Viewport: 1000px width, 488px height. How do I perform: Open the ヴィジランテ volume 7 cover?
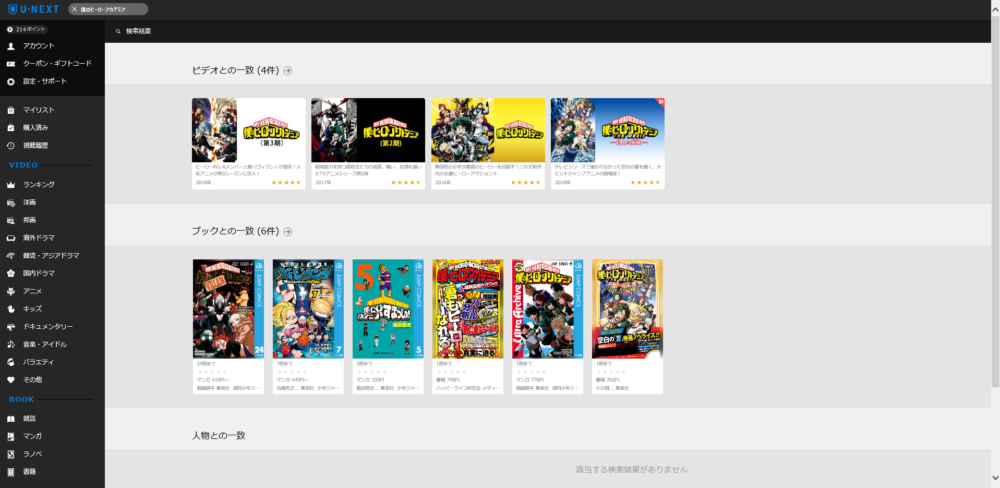click(308, 309)
